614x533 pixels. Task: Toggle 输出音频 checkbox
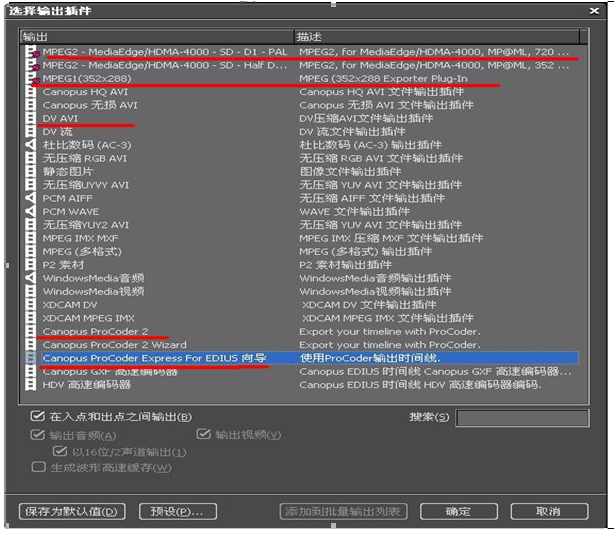[x=37, y=434]
